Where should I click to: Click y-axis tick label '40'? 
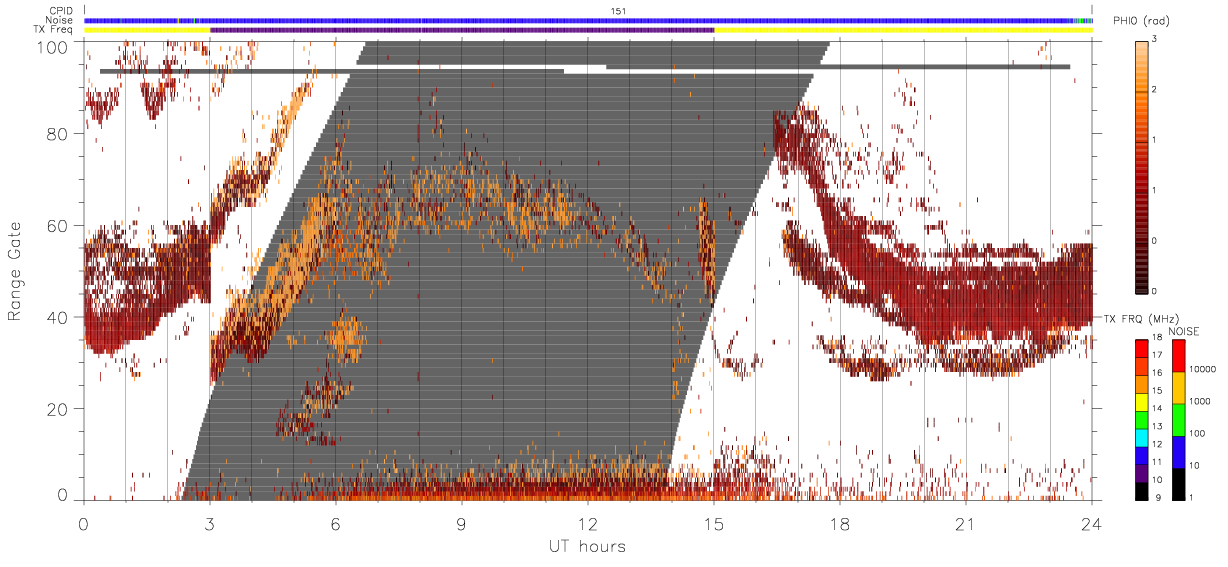tap(60, 317)
